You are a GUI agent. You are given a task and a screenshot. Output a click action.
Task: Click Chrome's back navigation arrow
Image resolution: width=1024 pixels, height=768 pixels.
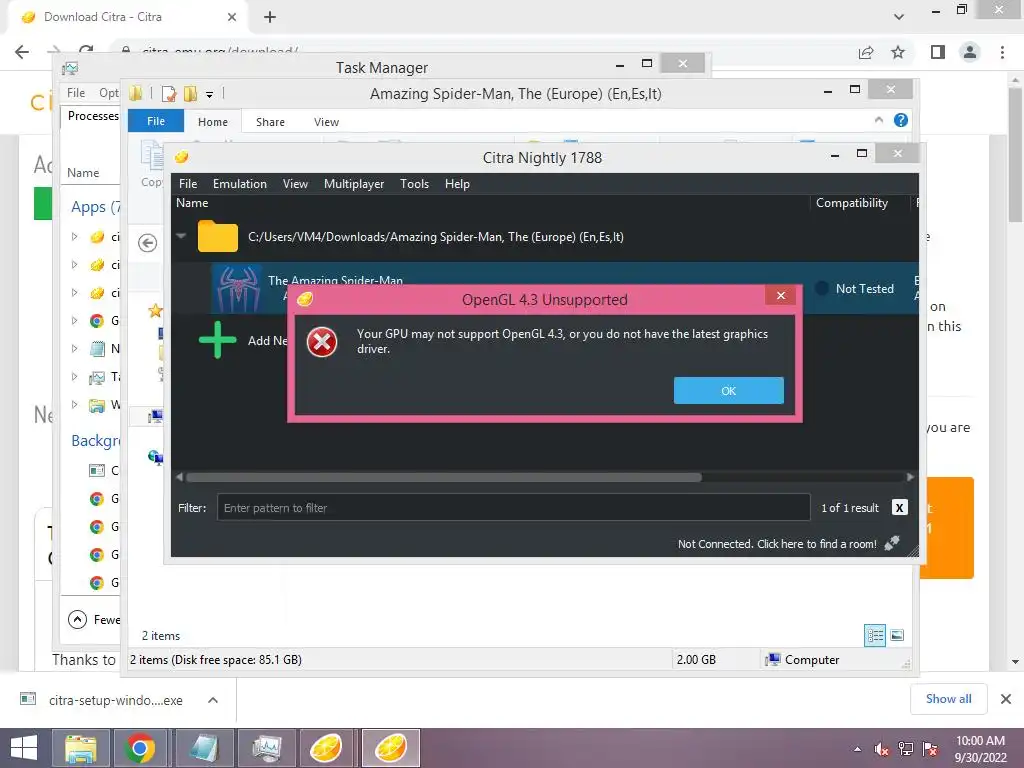coord(22,52)
